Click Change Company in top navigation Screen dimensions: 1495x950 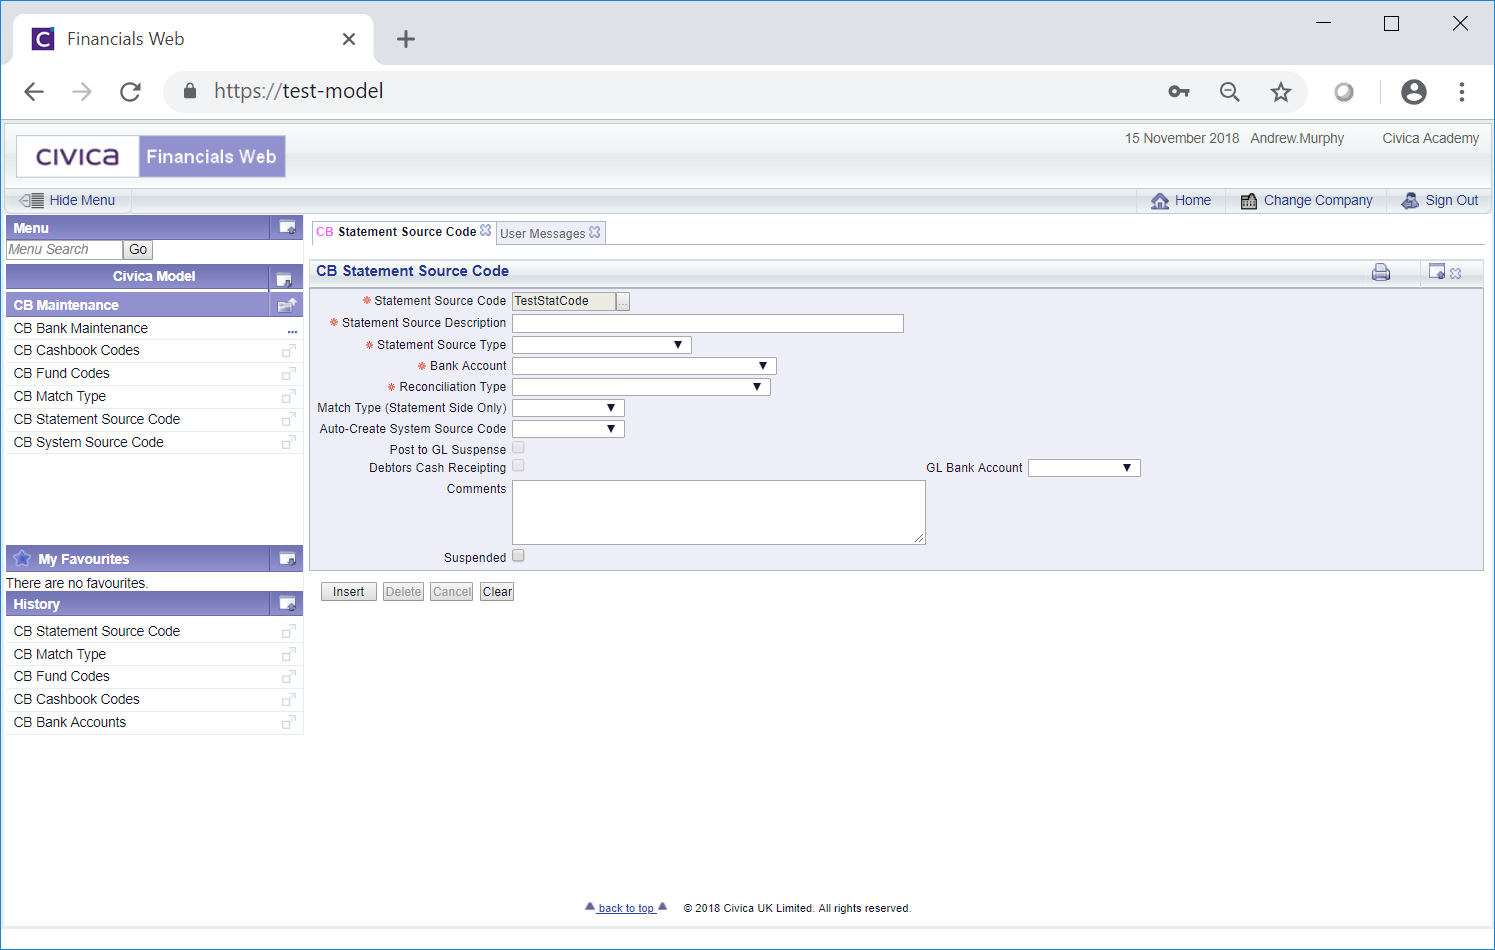1306,200
